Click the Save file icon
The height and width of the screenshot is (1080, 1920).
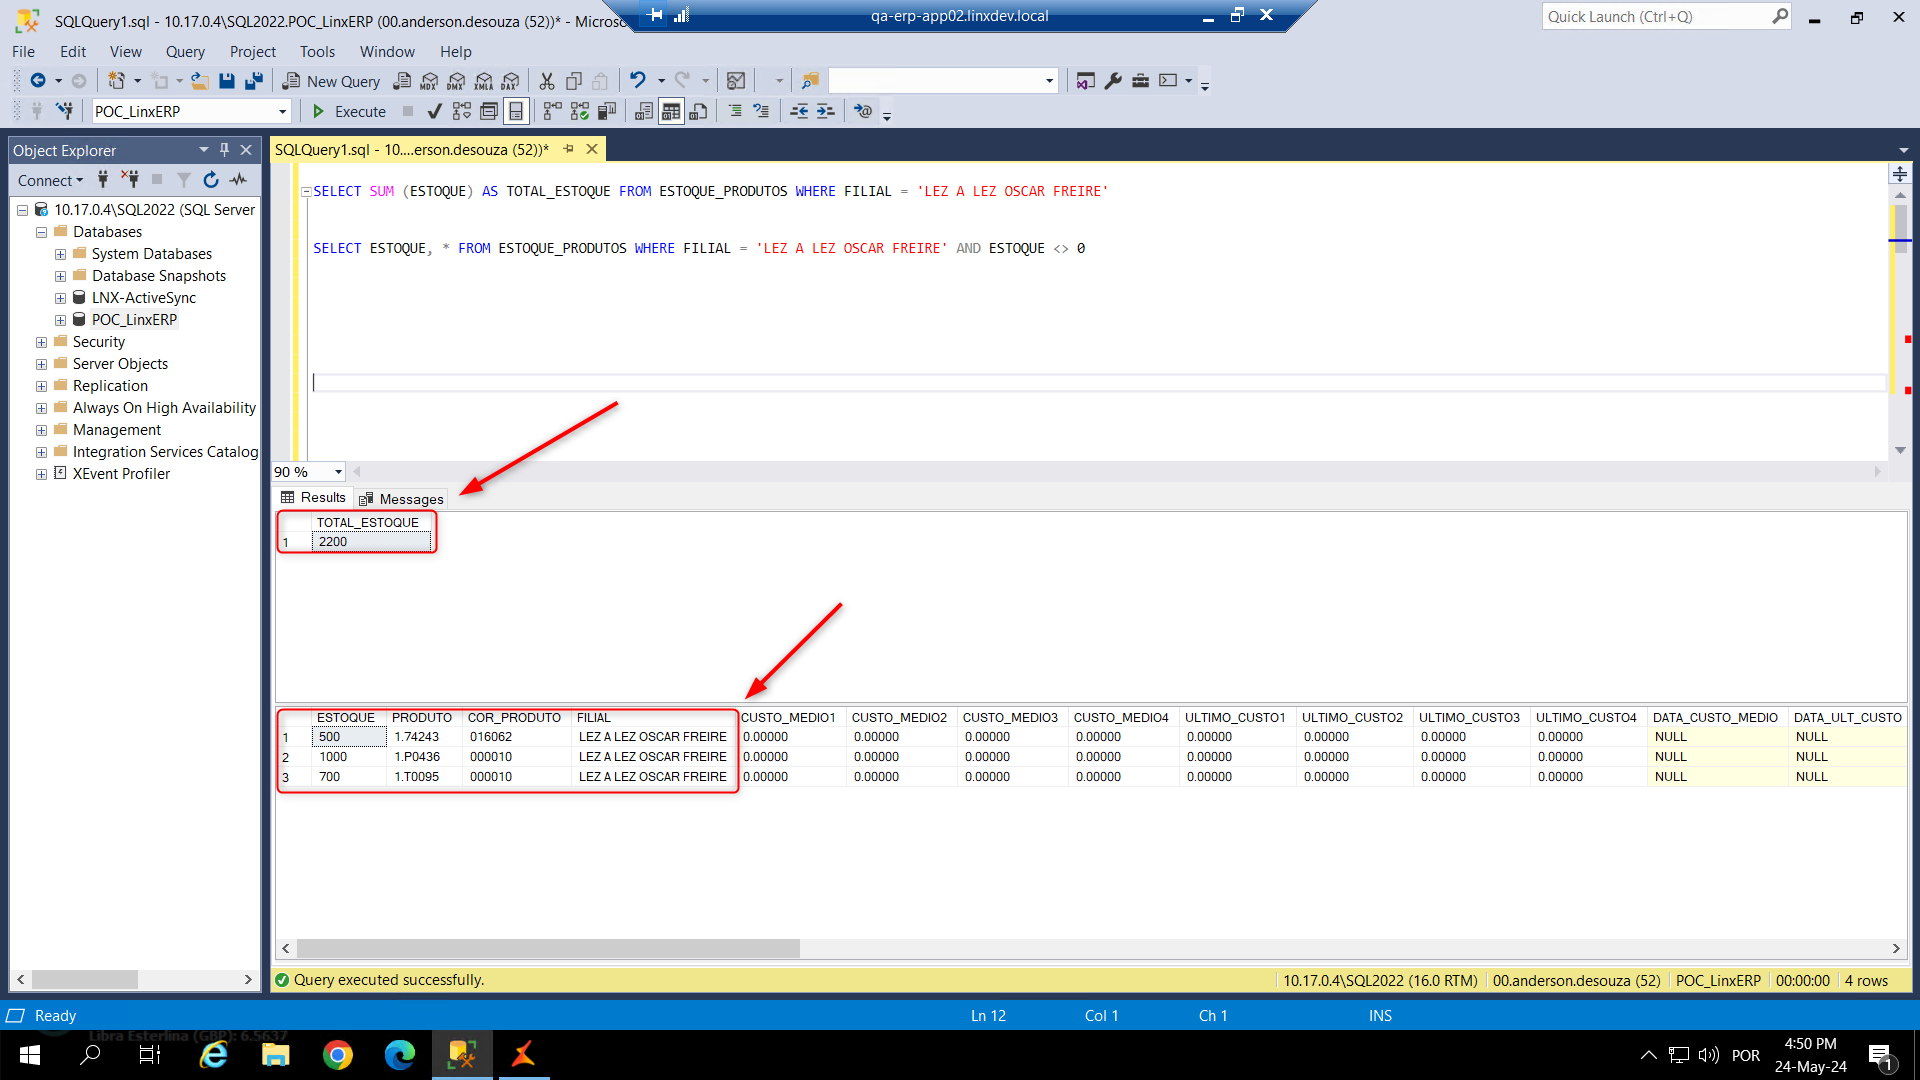pyautogui.click(x=227, y=81)
